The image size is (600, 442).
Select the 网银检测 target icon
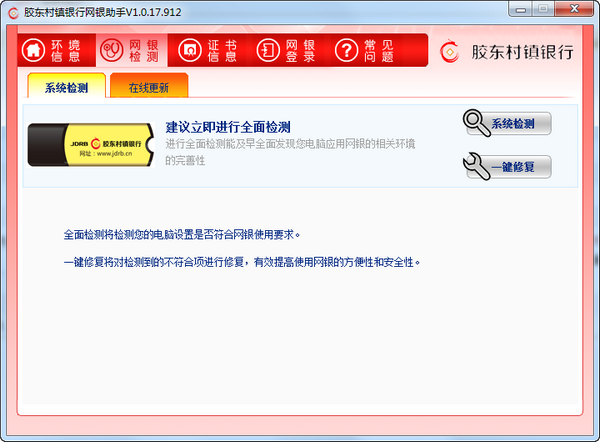point(112,50)
